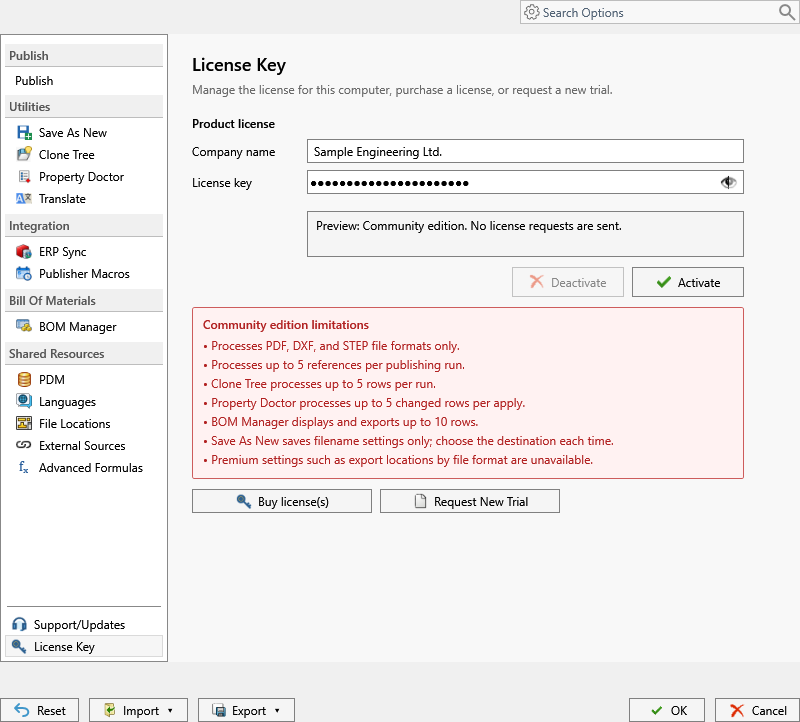Click the External Sources link icon

pyautogui.click(x=24, y=445)
